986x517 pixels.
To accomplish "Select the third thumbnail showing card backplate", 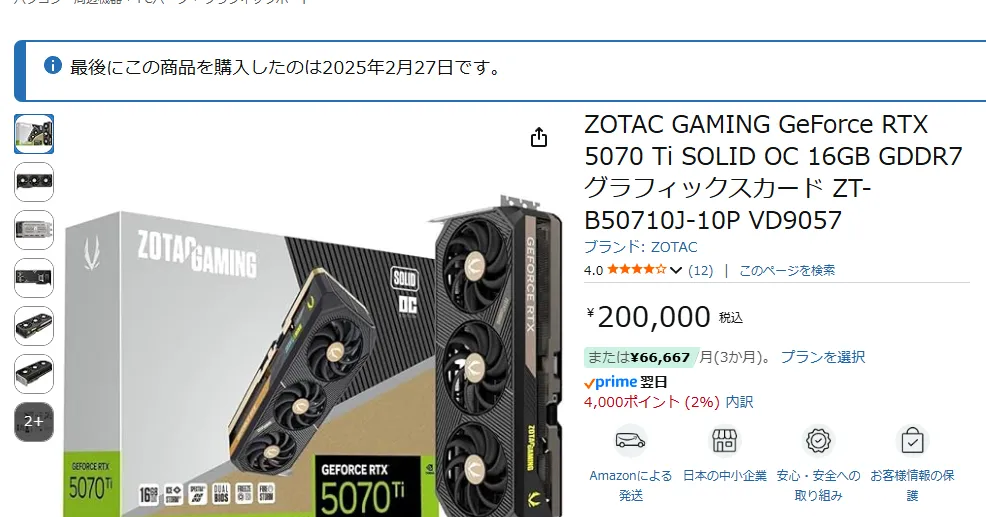I will pos(34,230).
